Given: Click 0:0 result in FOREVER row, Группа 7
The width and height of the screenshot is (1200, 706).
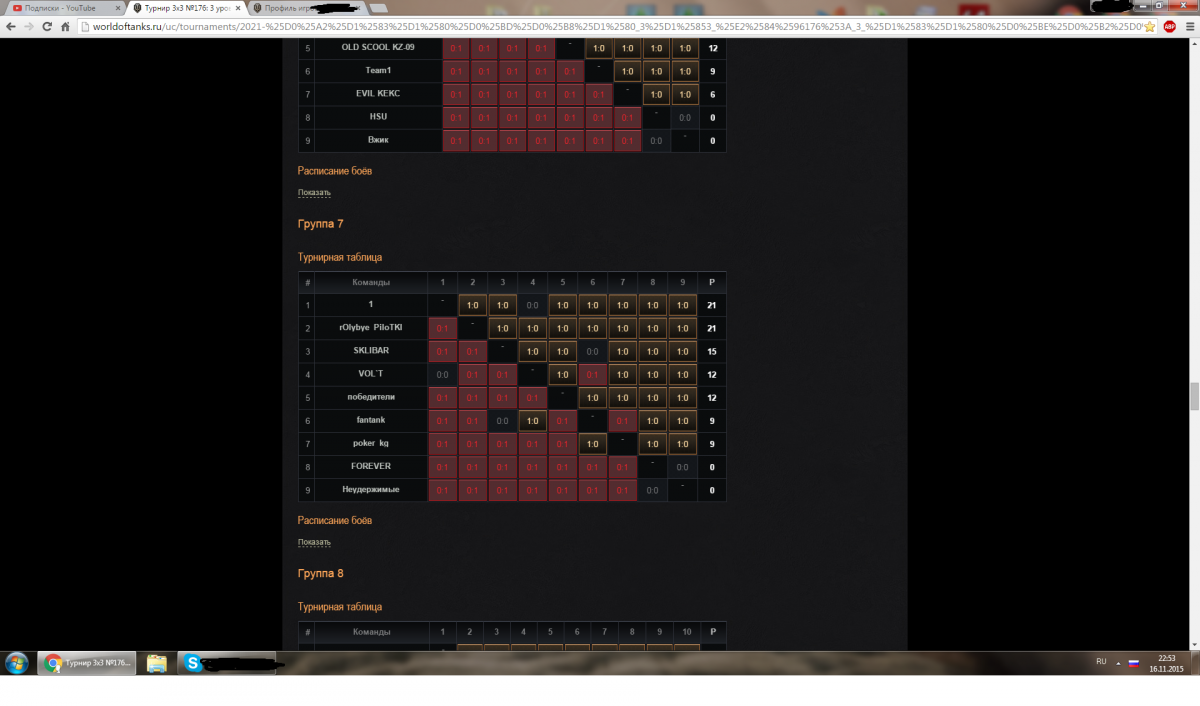Looking at the screenshot, I should pyautogui.click(x=684, y=466).
